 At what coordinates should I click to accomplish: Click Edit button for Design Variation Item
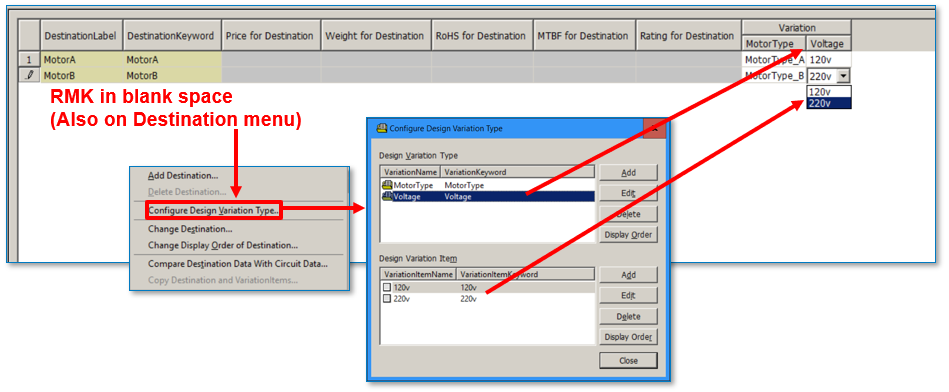coord(628,296)
